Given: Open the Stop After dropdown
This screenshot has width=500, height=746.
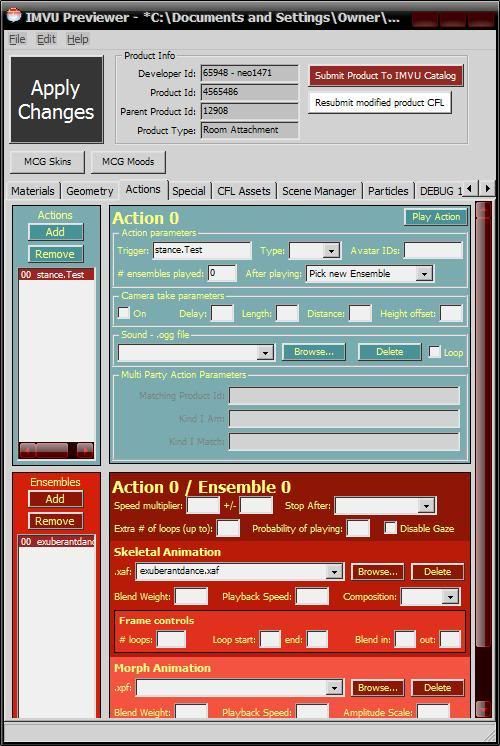Looking at the screenshot, I should [x=385, y=506].
